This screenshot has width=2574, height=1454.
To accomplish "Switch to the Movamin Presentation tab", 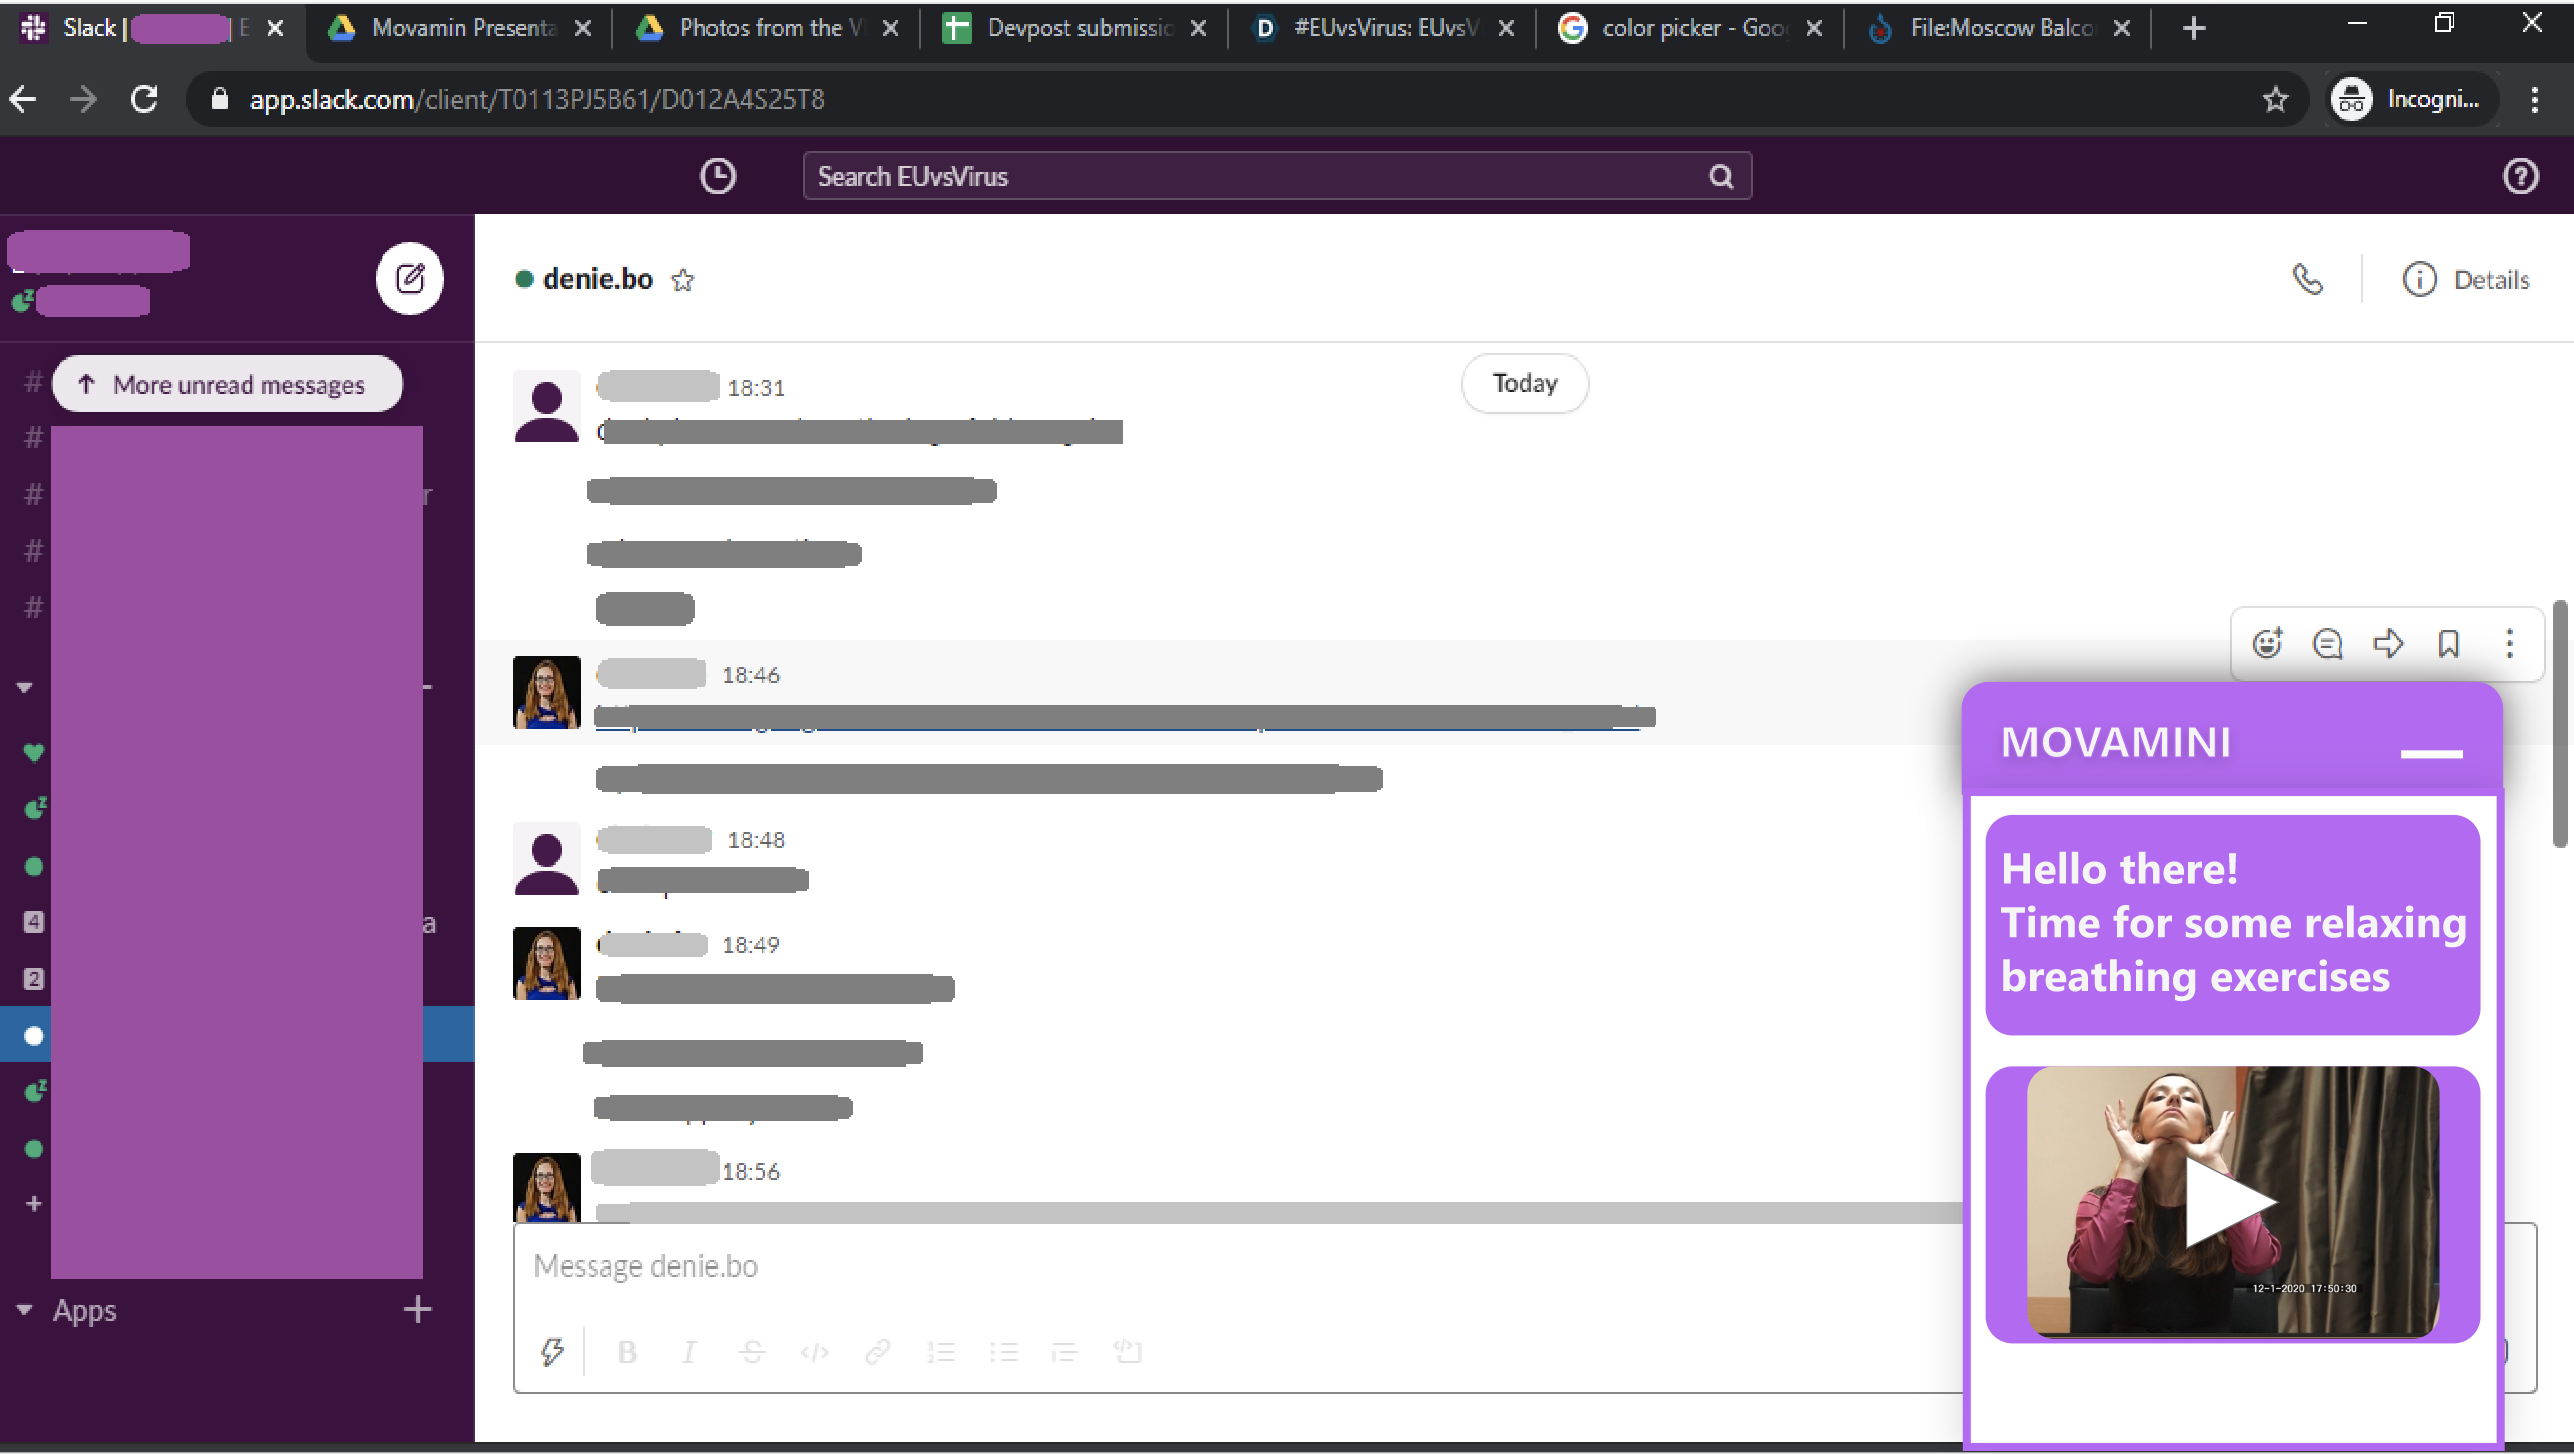I will [463, 28].
